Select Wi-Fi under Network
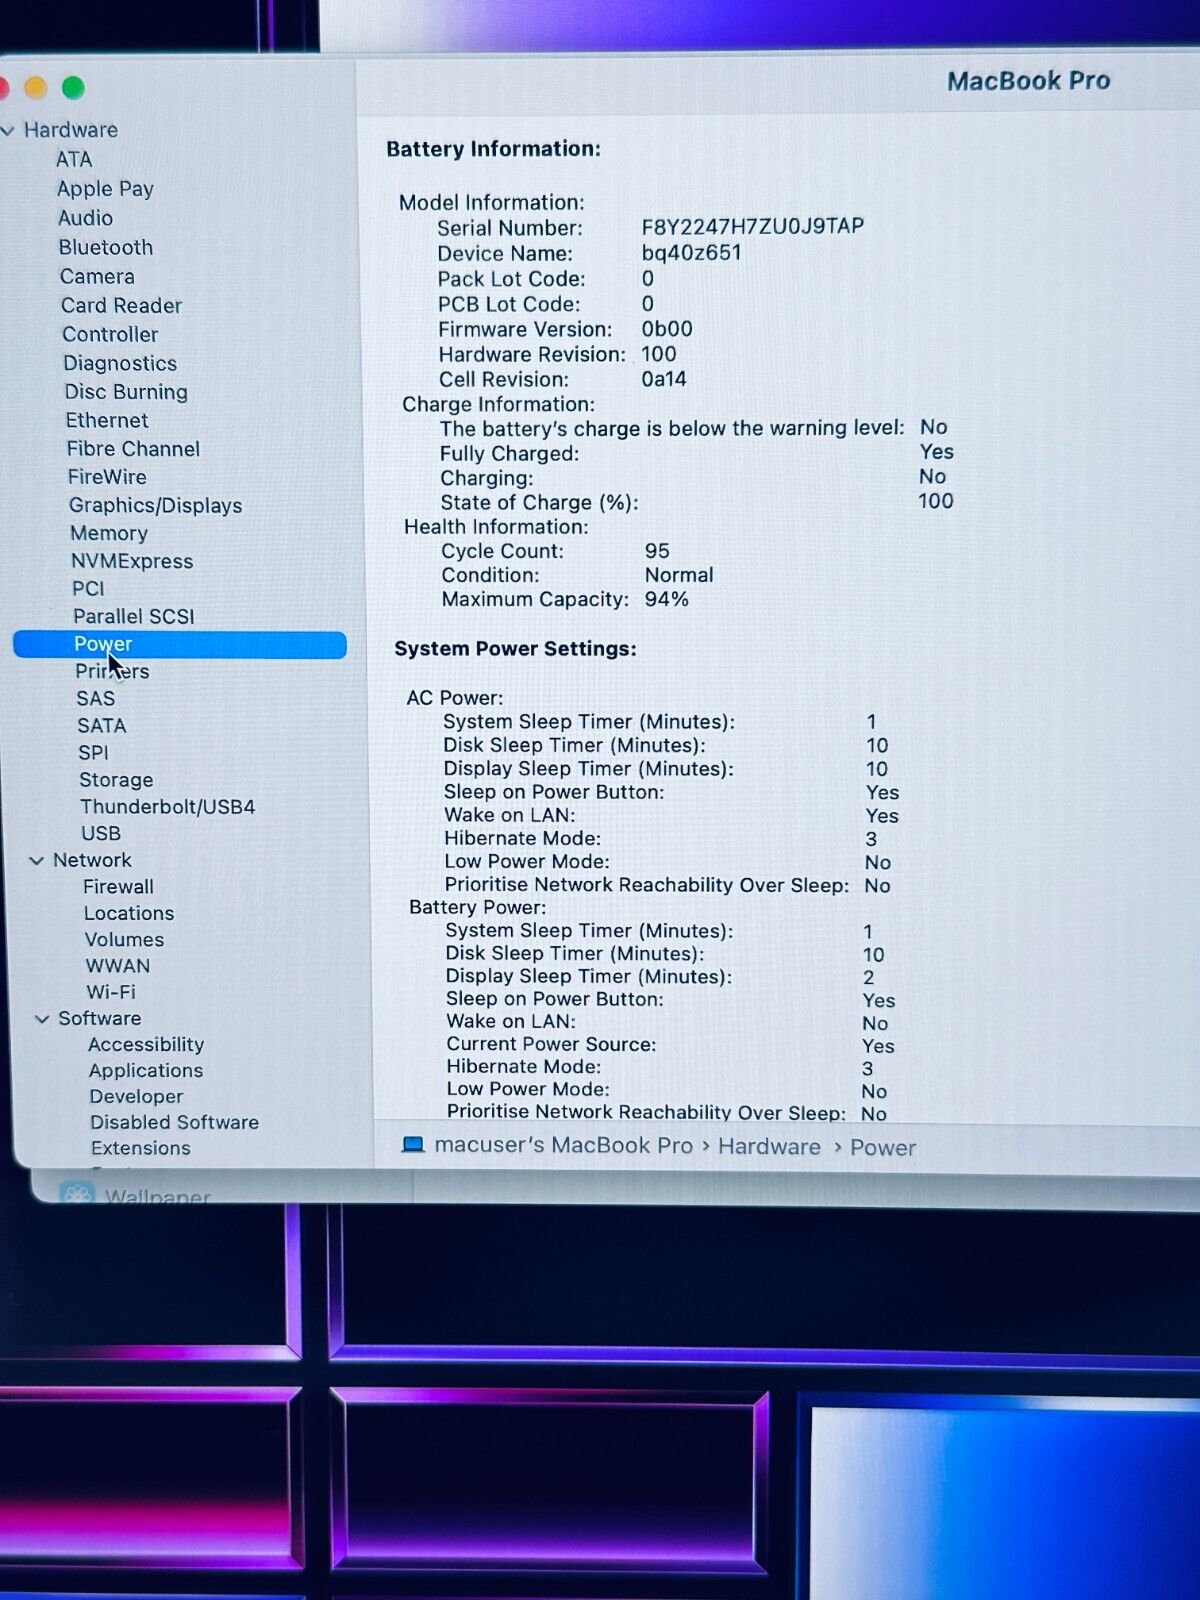The width and height of the screenshot is (1200, 1600). pyautogui.click(x=110, y=992)
